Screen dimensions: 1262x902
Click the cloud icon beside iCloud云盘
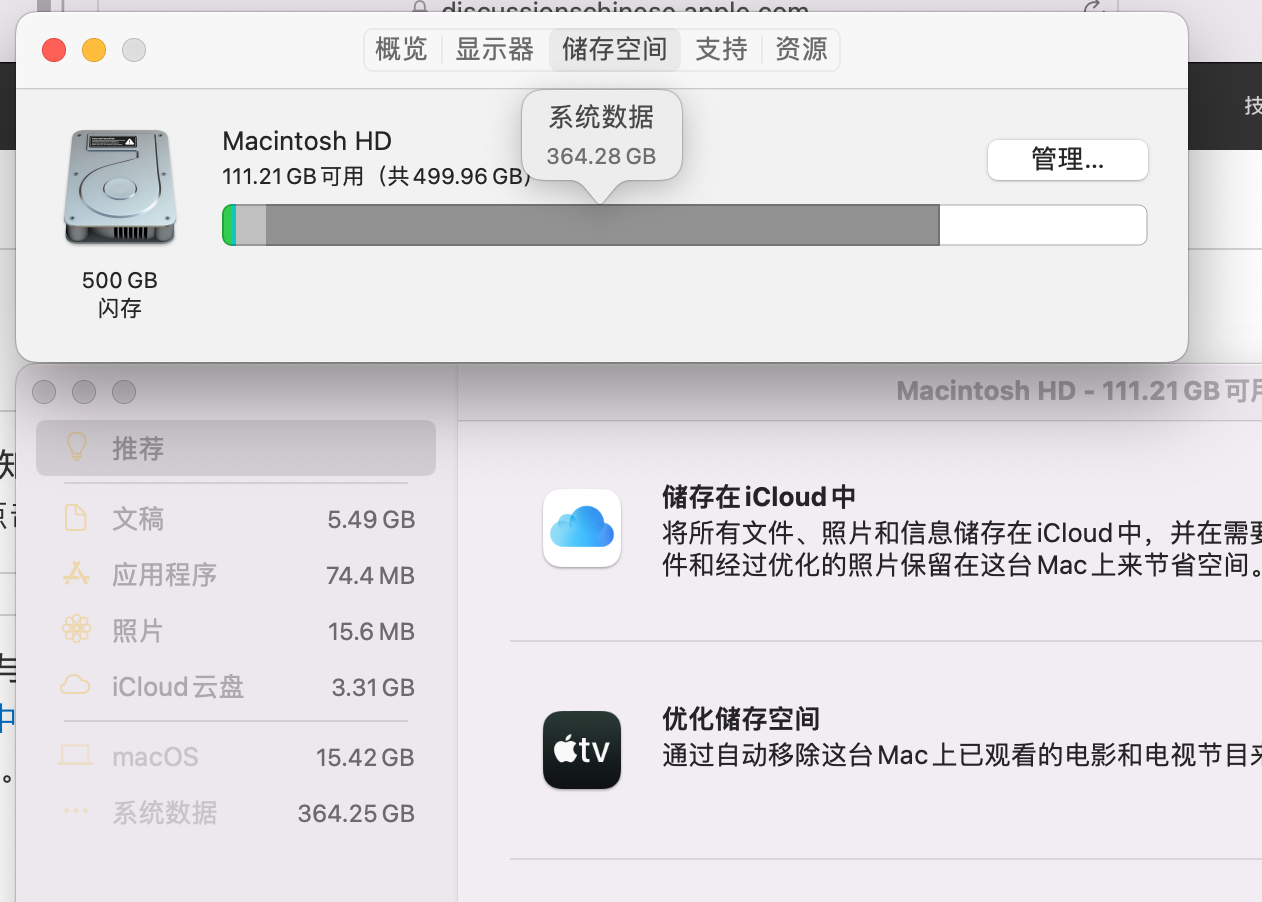pyautogui.click(x=76, y=685)
